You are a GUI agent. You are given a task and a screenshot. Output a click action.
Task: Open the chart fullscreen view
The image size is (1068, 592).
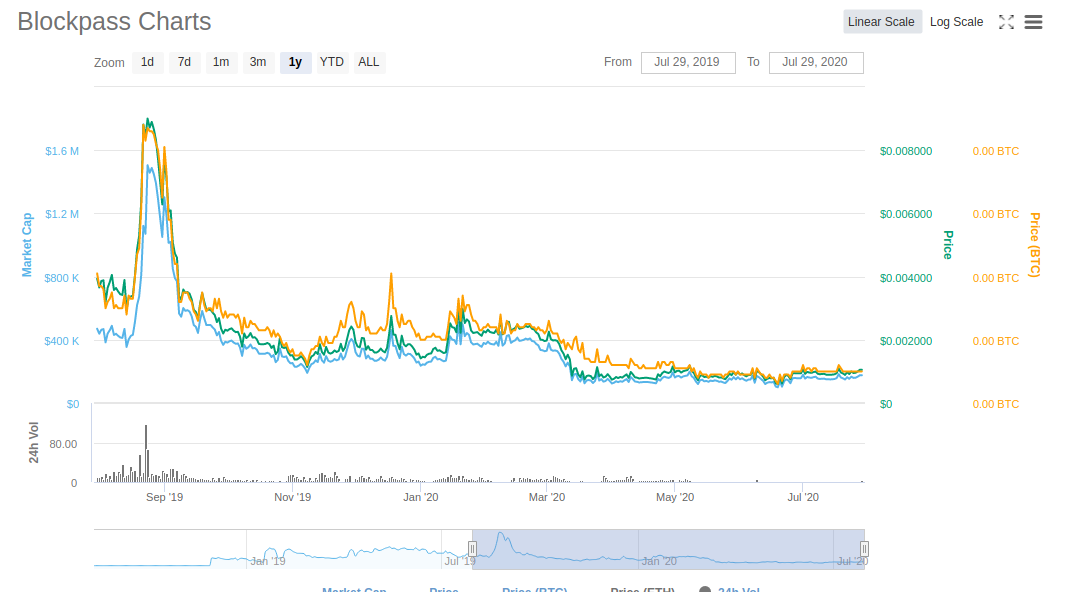1007,22
